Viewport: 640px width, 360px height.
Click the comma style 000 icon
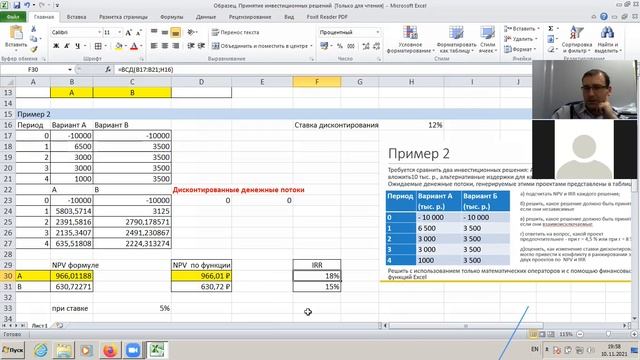[x=351, y=46]
